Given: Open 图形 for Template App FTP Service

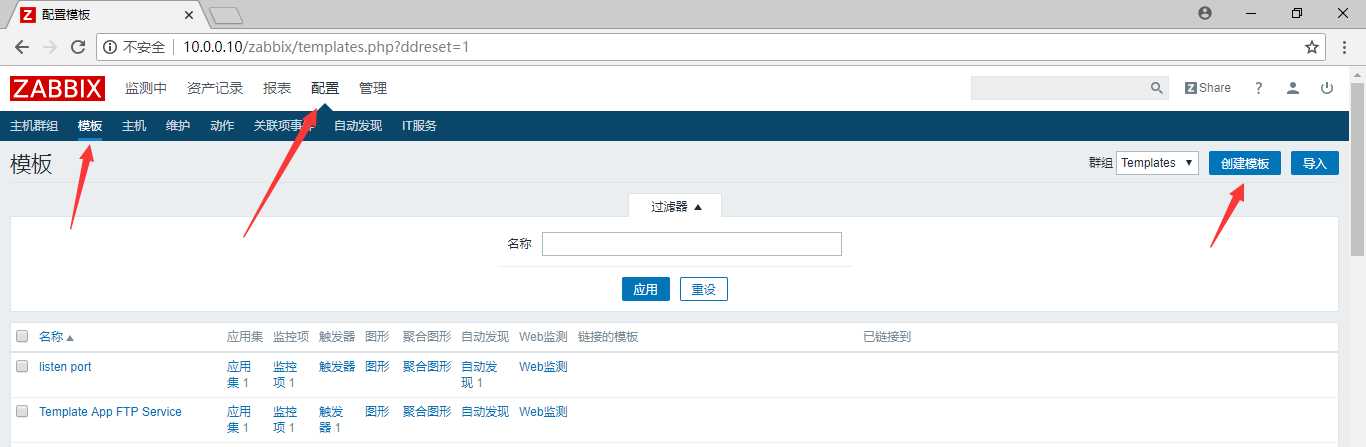Looking at the screenshot, I should (x=377, y=411).
